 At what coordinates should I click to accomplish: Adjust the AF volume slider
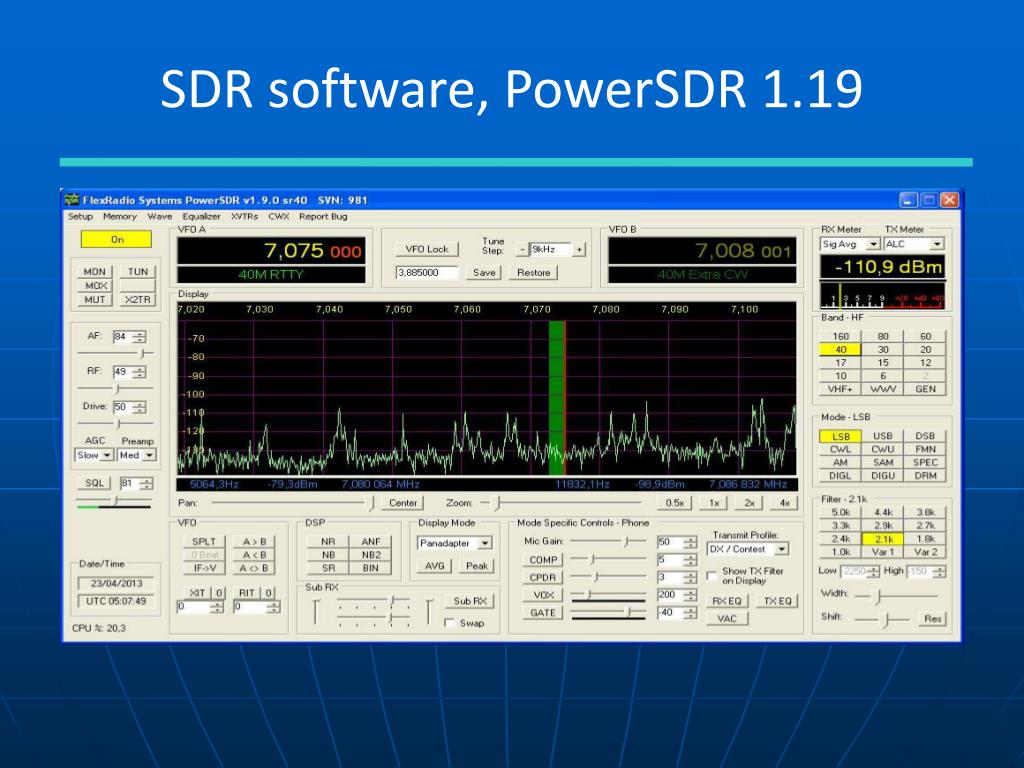tap(116, 353)
